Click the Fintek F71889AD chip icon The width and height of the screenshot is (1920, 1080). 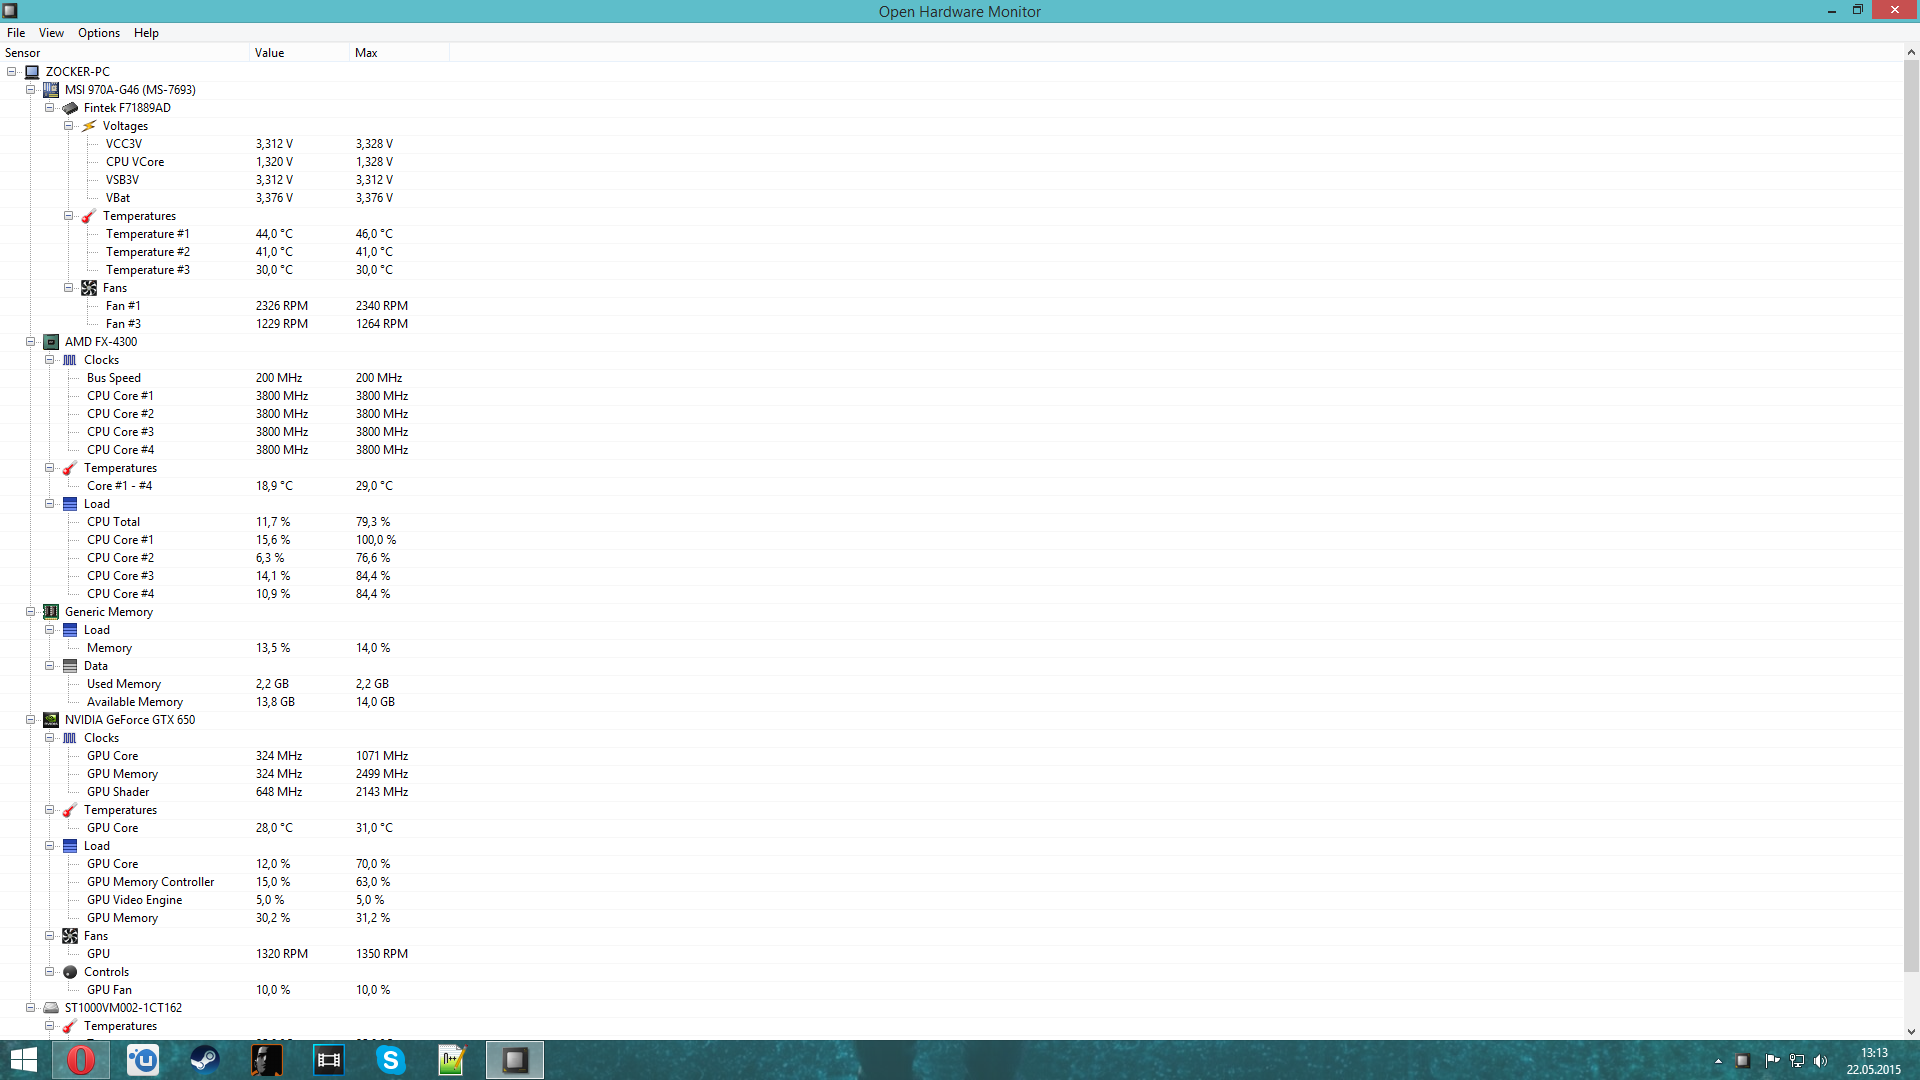70,108
